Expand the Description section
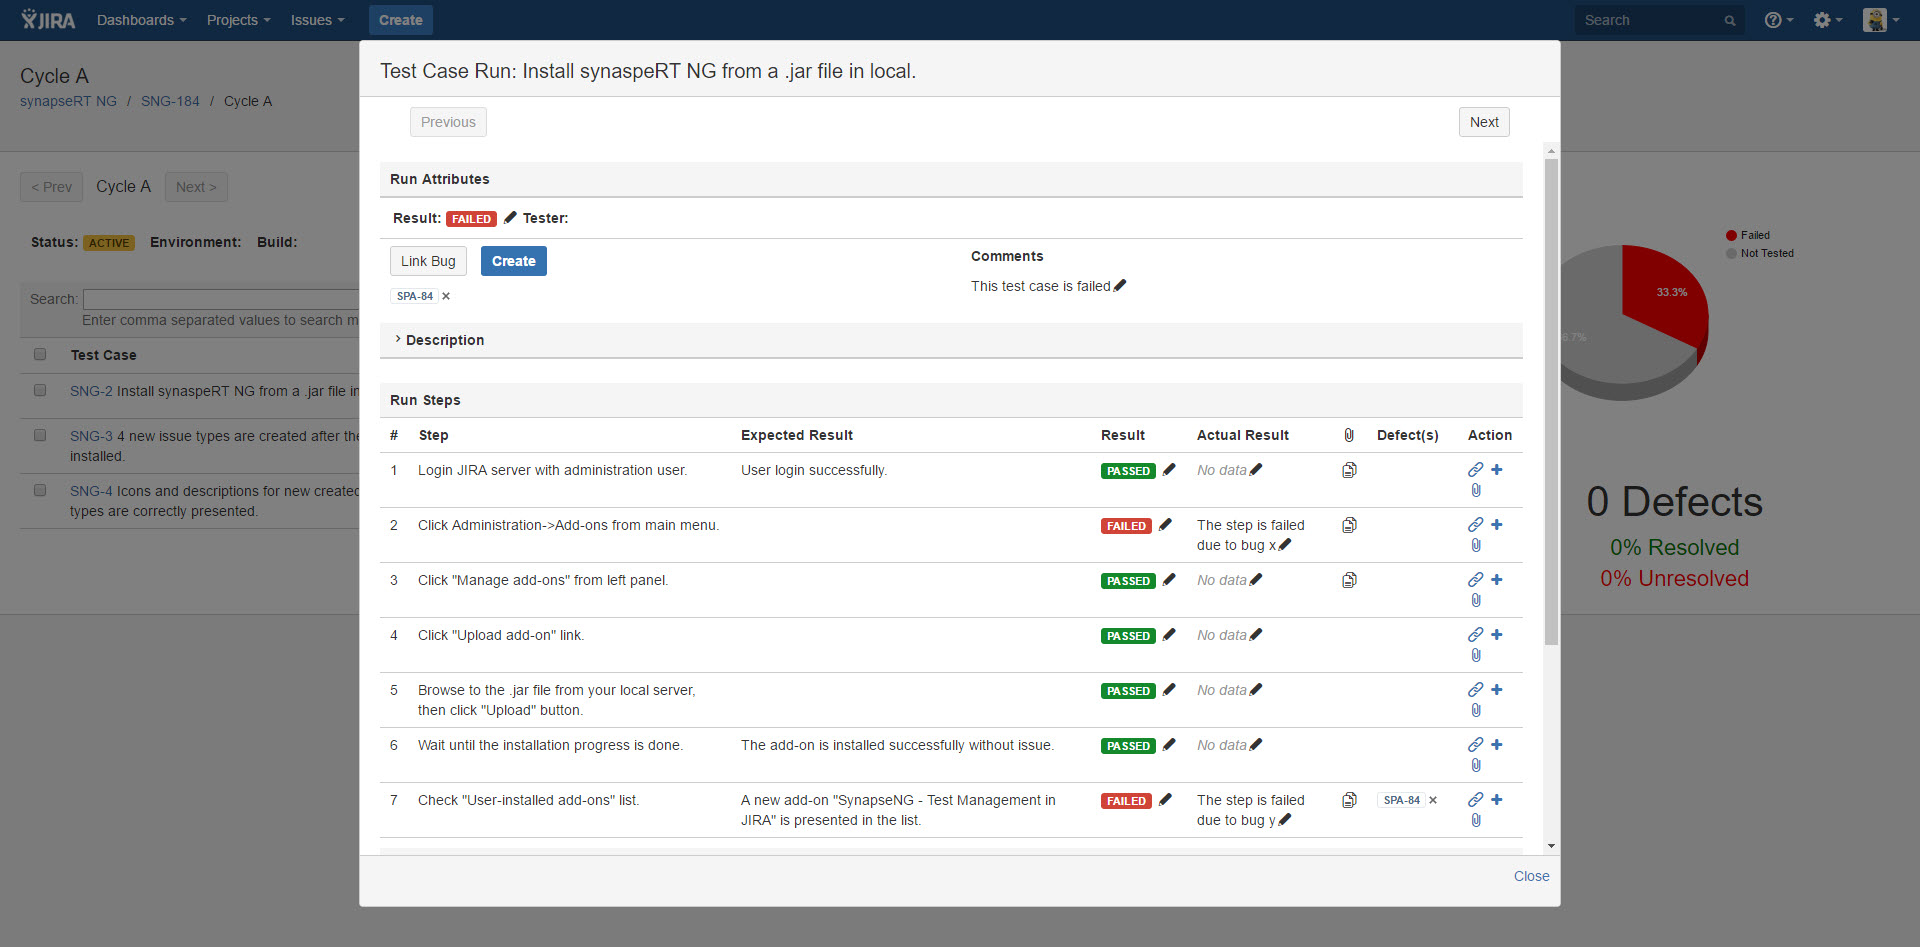This screenshot has width=1920, height=947. pos(439,340)
